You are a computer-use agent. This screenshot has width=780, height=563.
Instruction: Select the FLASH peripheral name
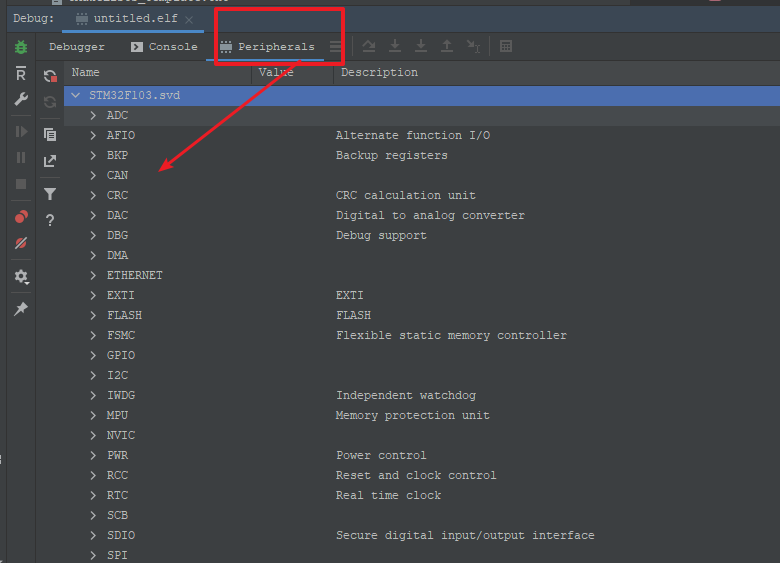124,315
